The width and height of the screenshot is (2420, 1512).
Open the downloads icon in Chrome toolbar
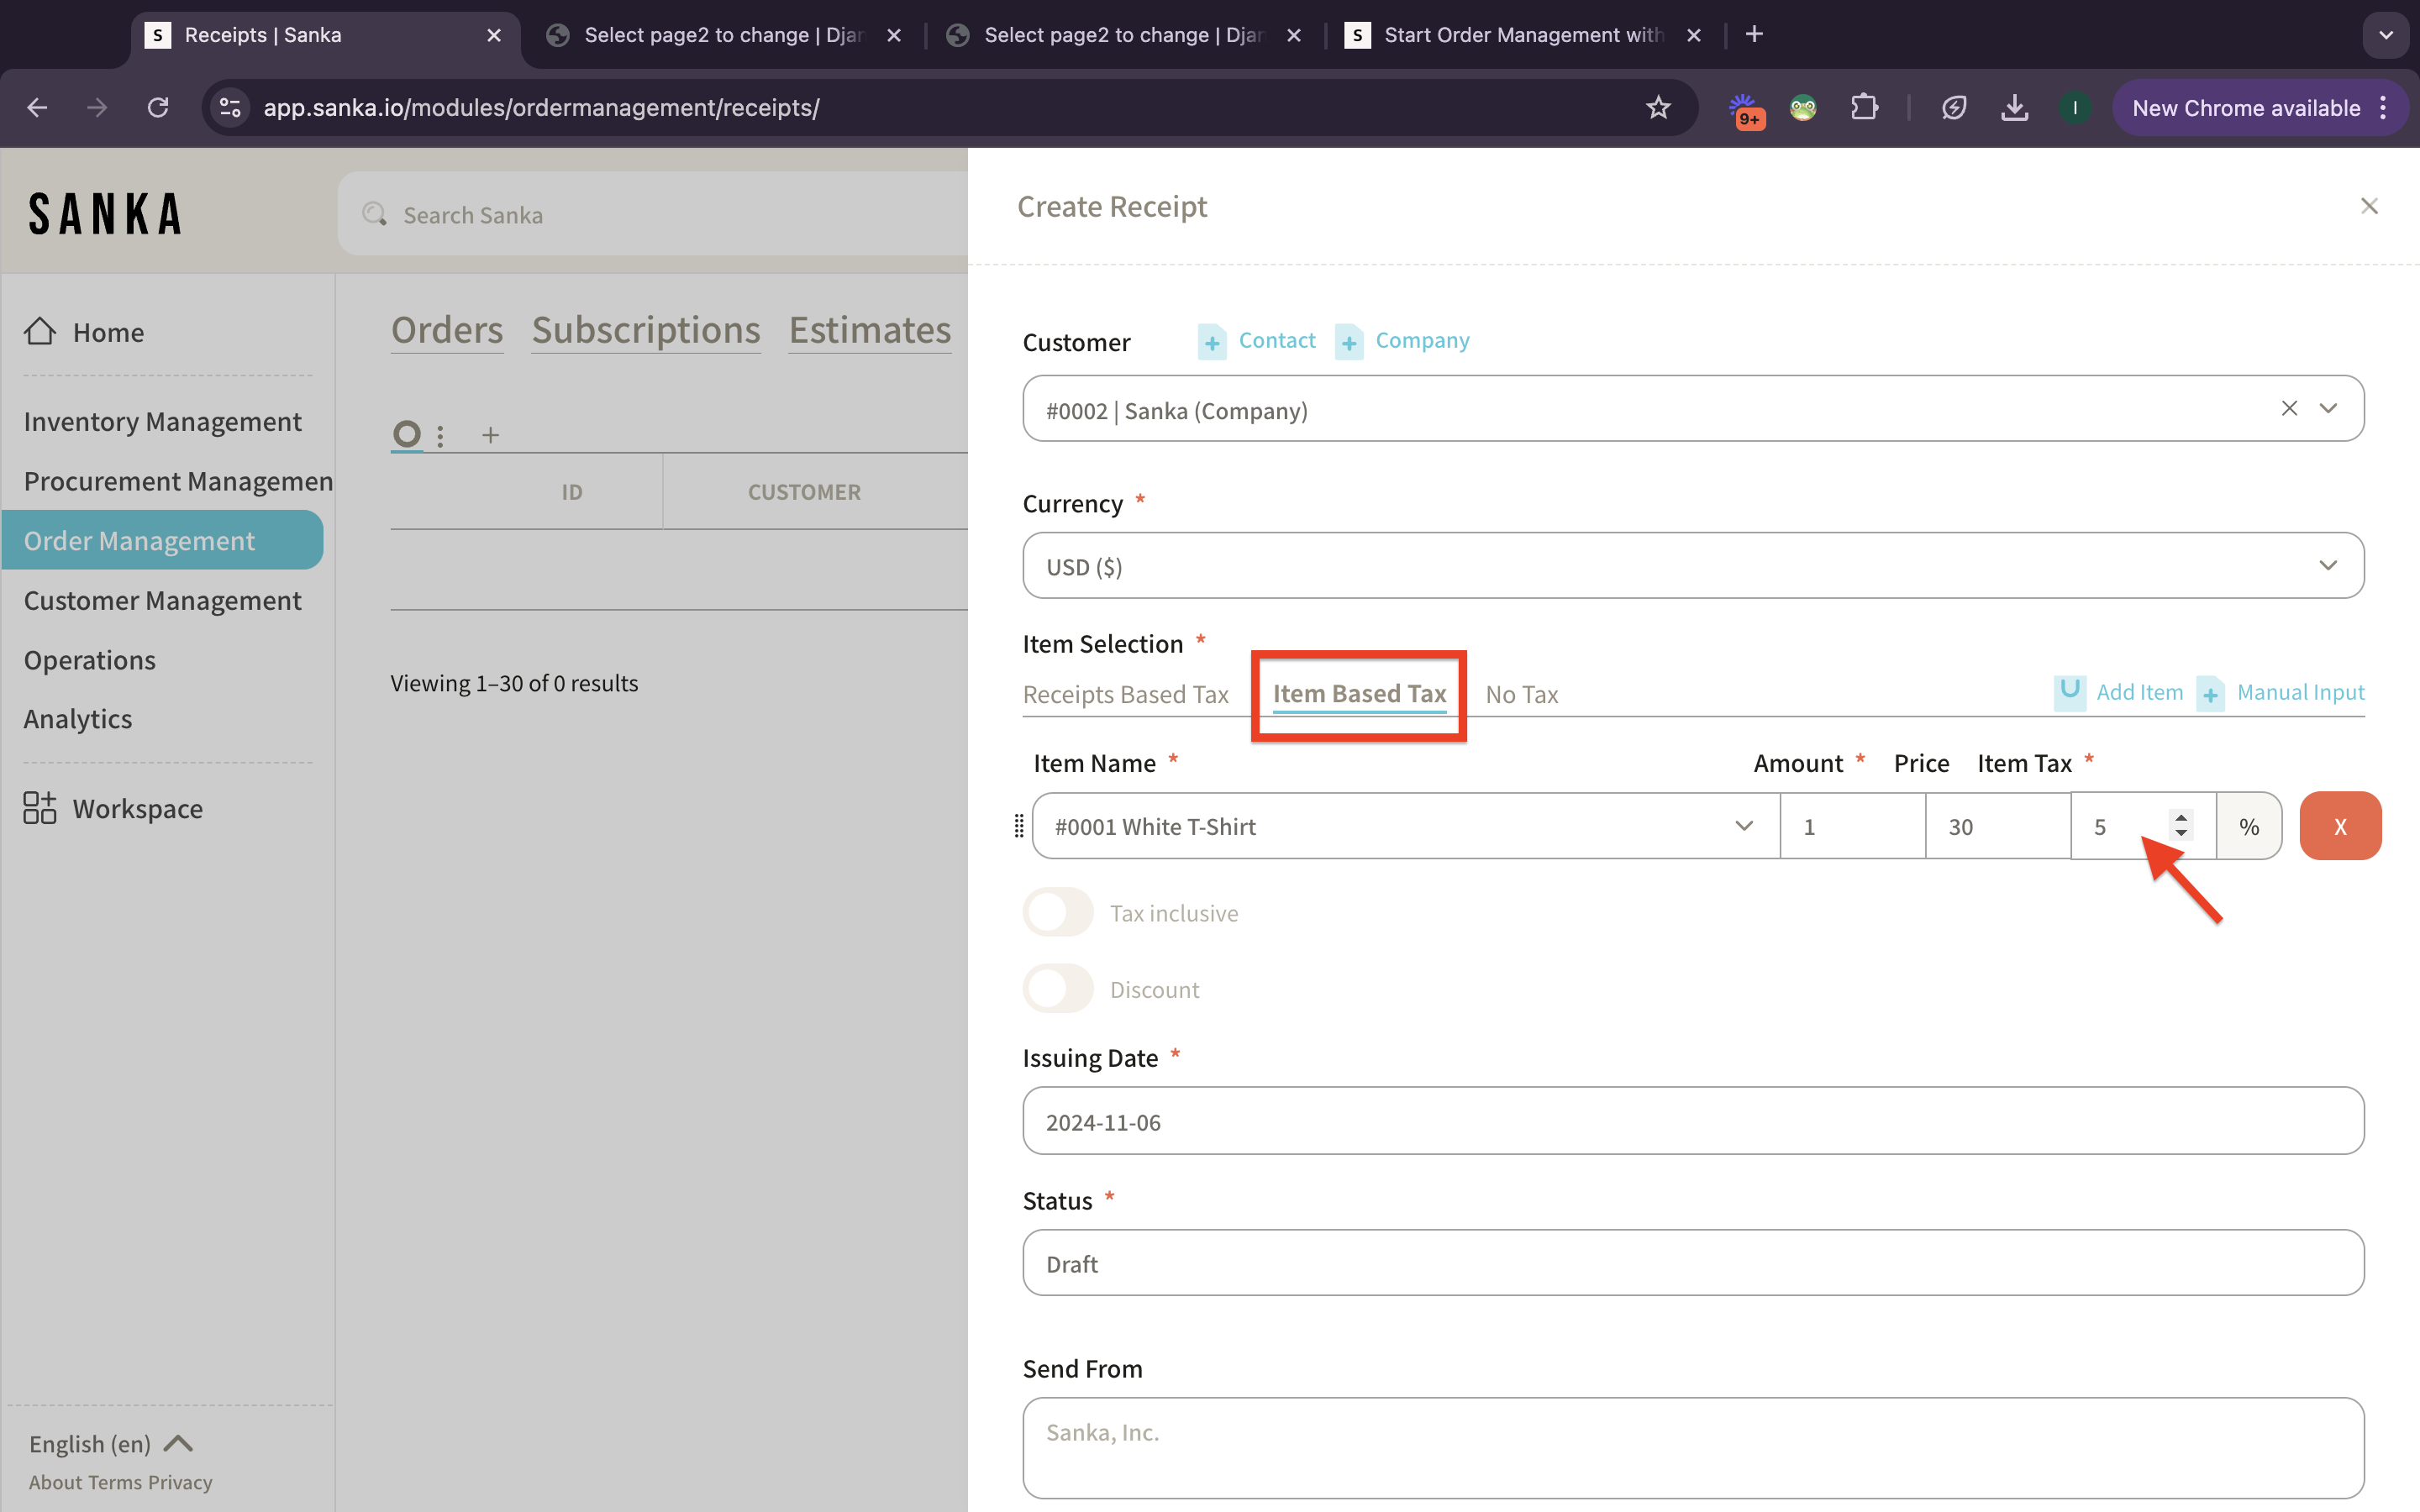[2014, 107]
